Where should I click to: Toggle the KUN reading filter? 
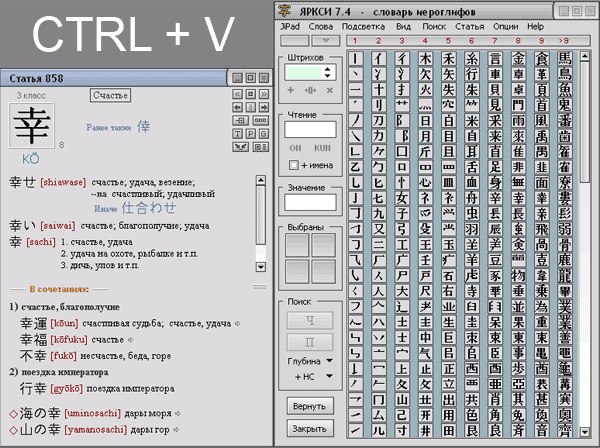point(322,148)
